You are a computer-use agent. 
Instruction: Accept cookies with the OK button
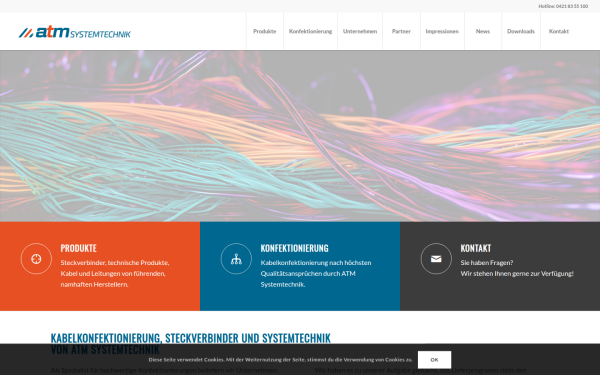click(434, 360)
